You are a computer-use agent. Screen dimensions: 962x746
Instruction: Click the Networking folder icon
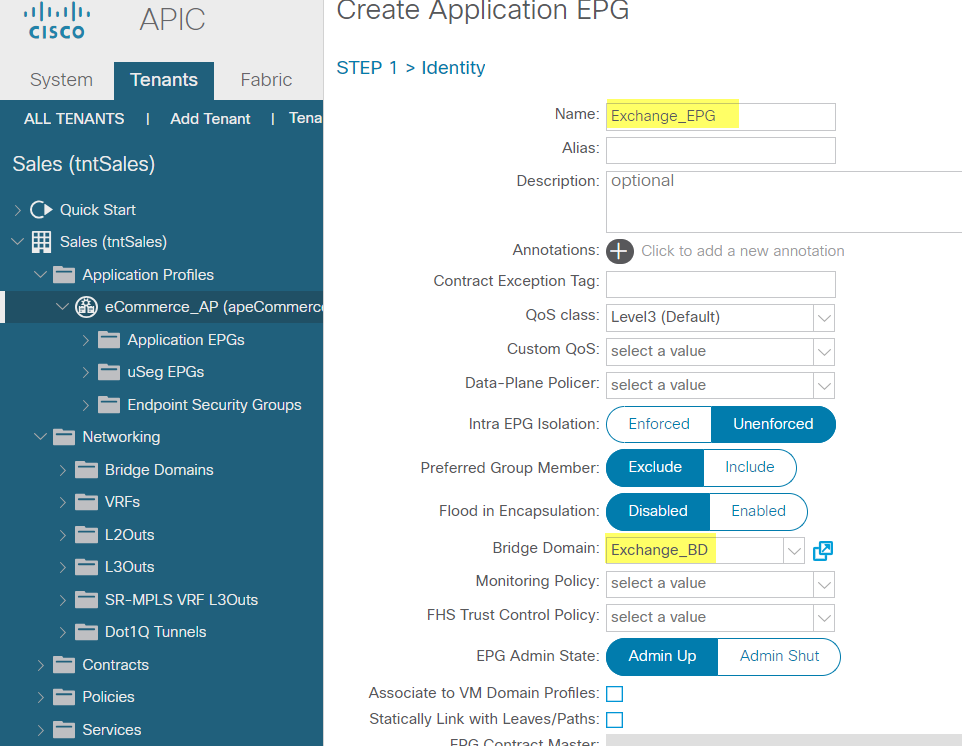point(64,437)
